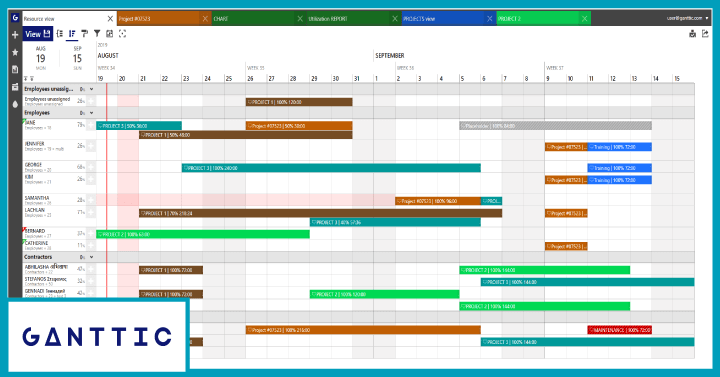Screen dimensions: 720x377
Task: Select the SAMANTHA resource name
Action: click(x=37, y=198)
